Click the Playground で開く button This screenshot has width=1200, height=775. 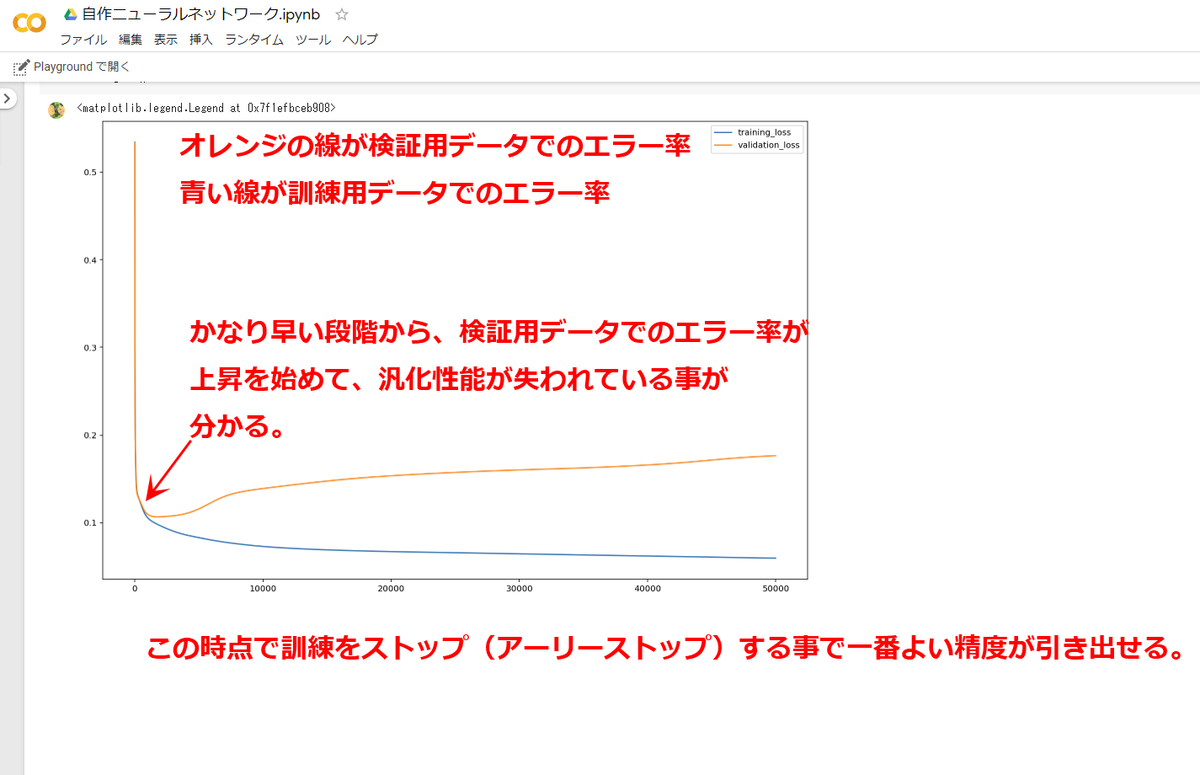[x=71, y=67]
